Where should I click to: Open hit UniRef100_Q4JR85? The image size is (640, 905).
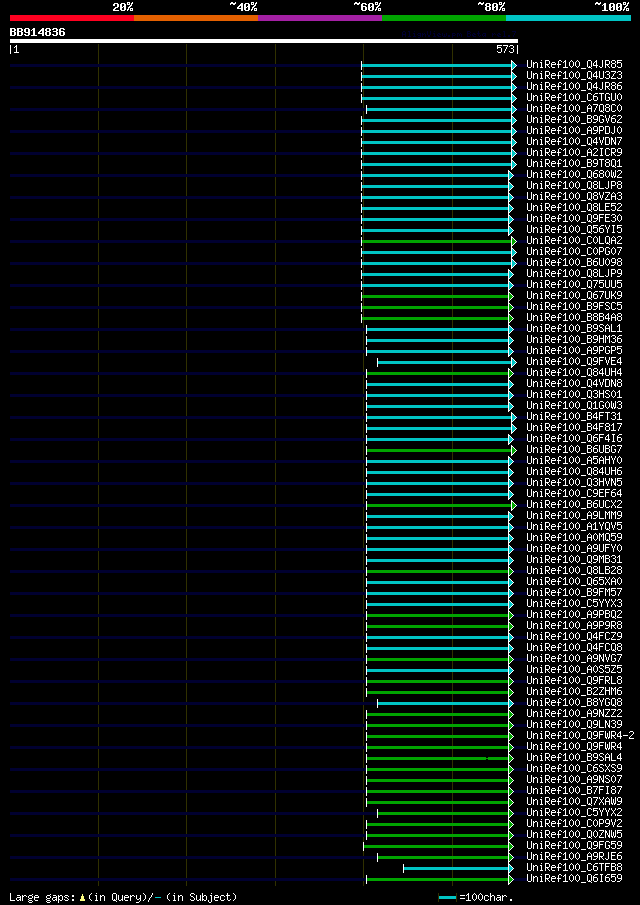574,65
